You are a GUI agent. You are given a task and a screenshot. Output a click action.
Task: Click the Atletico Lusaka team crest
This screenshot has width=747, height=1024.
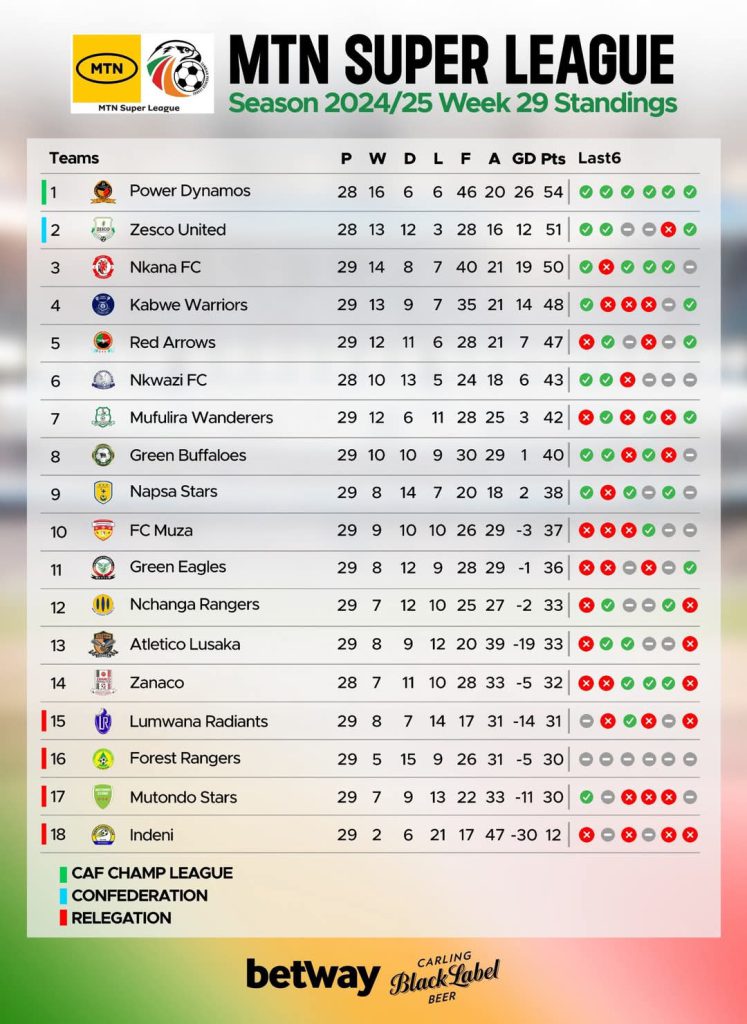click(103, 645)
